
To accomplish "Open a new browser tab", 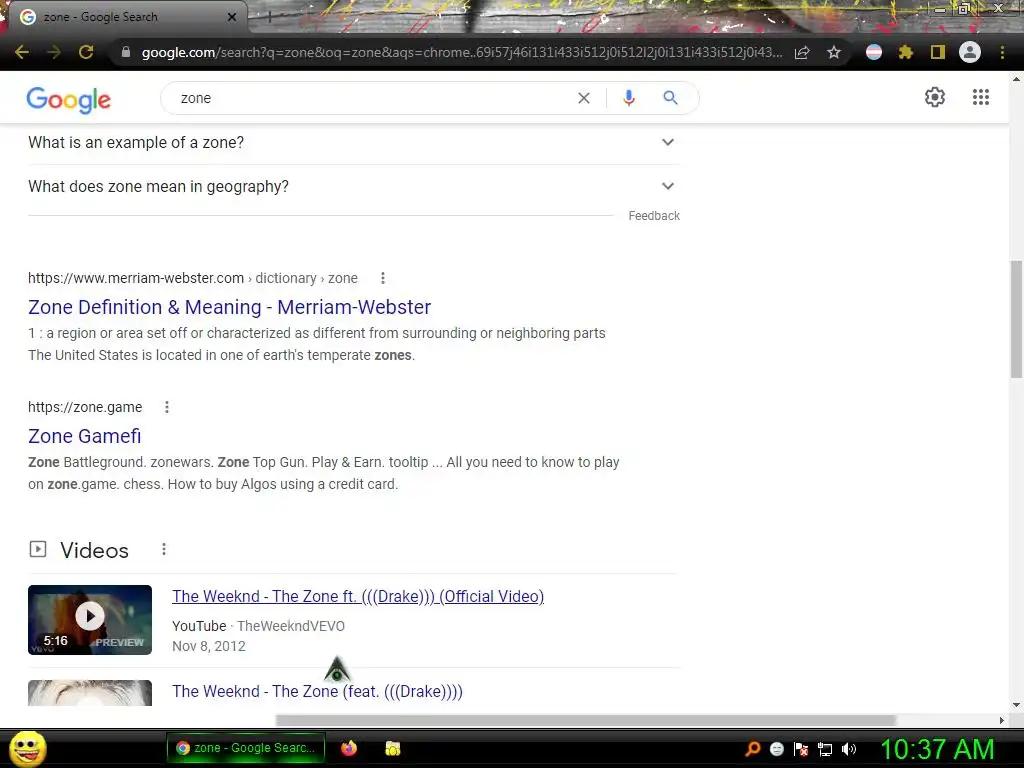I will pyautogui.click(x=269, y=17).
